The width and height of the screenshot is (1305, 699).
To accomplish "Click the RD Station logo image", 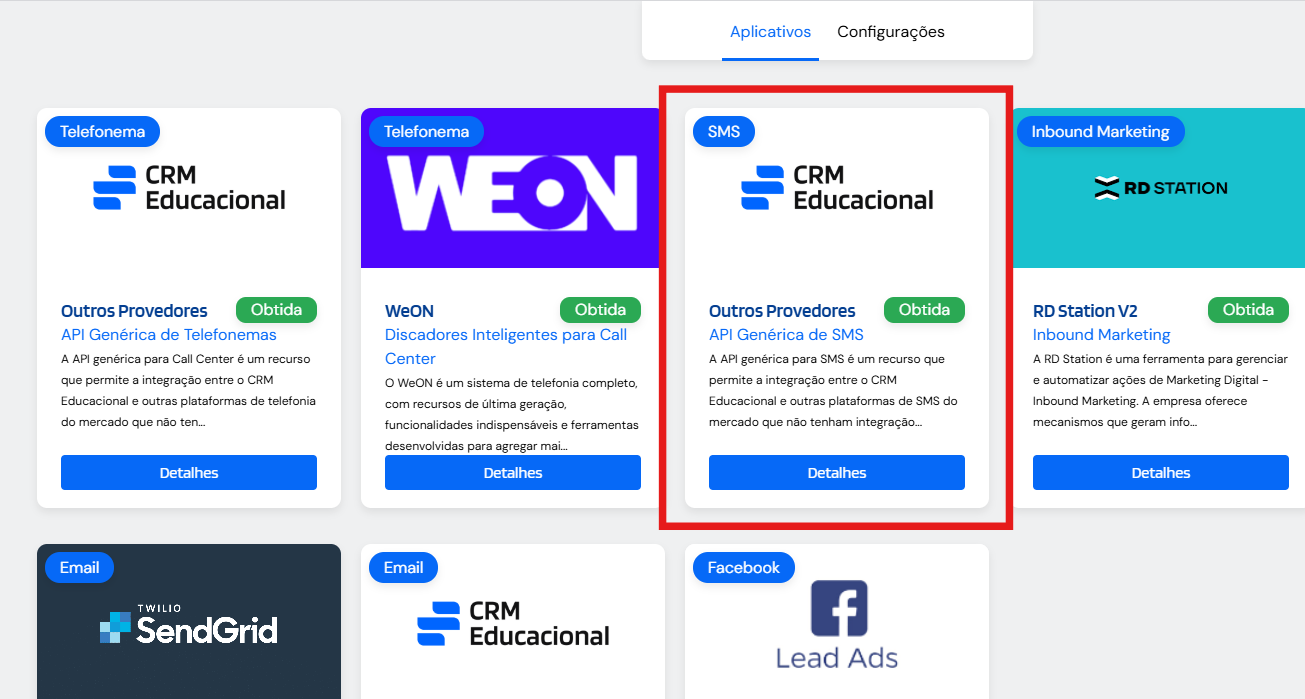I will click(x=1160, y=188).
